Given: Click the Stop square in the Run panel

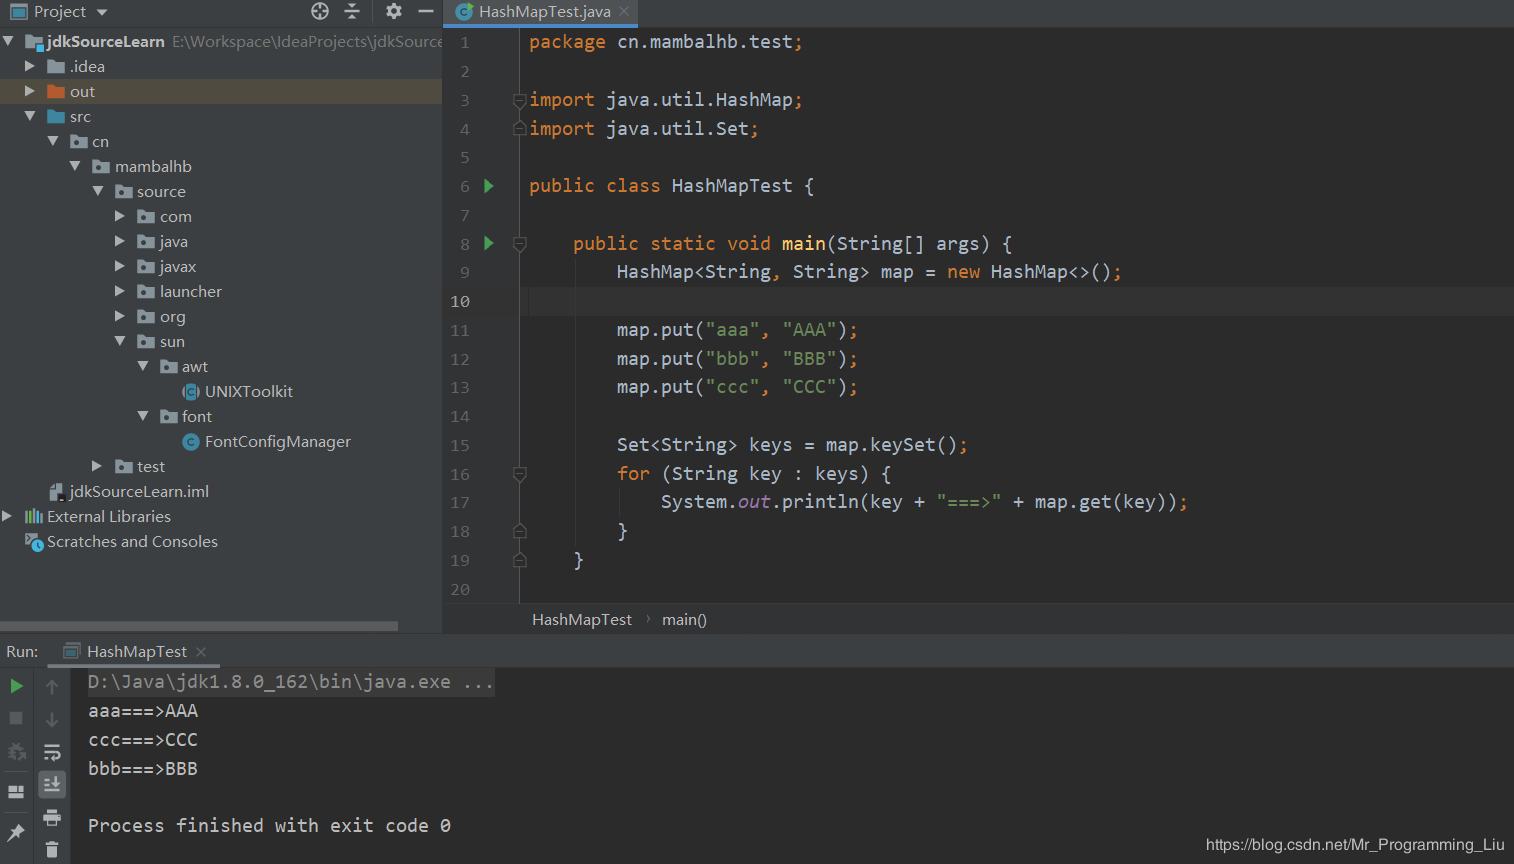Looking at the screenshot, I should click(16, 718).
